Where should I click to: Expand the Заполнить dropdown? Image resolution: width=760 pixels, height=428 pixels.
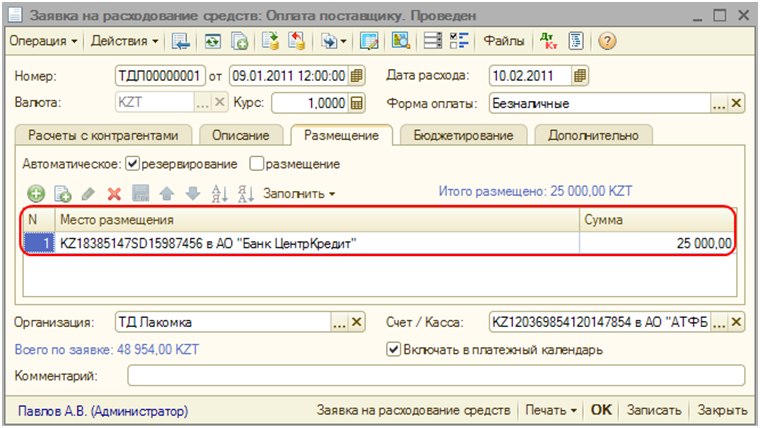pyautogui.click(x=299, y=193)
